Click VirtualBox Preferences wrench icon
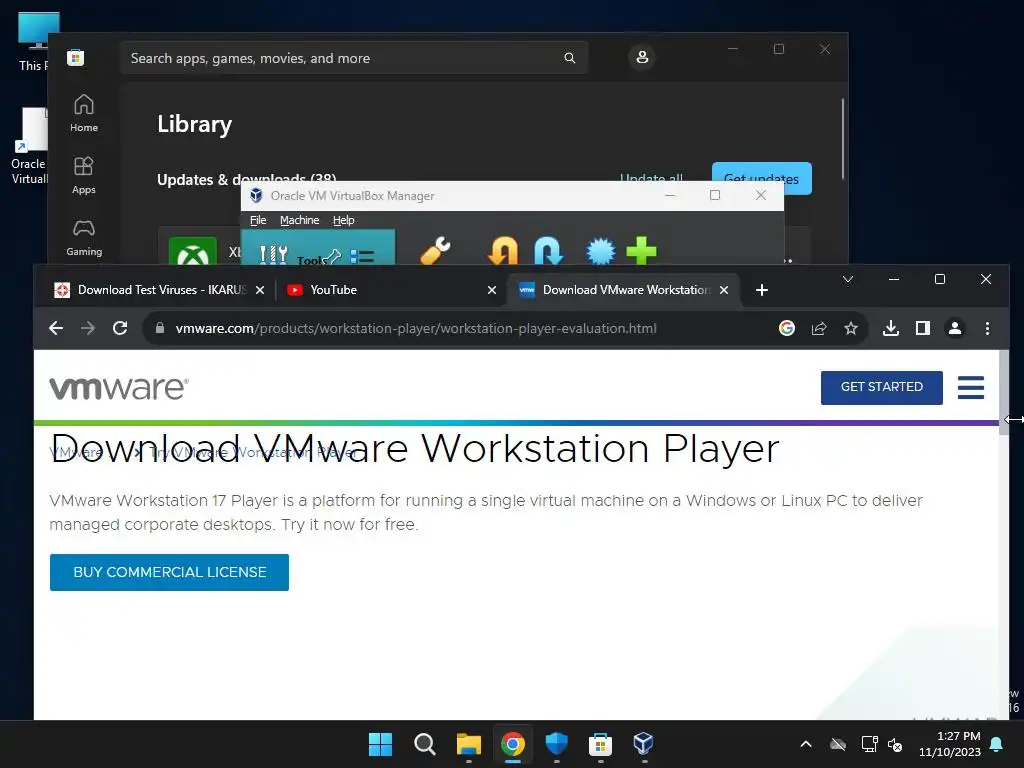Image resolution: width=1024 pixels, height=768 pixels. click(436, 251)
